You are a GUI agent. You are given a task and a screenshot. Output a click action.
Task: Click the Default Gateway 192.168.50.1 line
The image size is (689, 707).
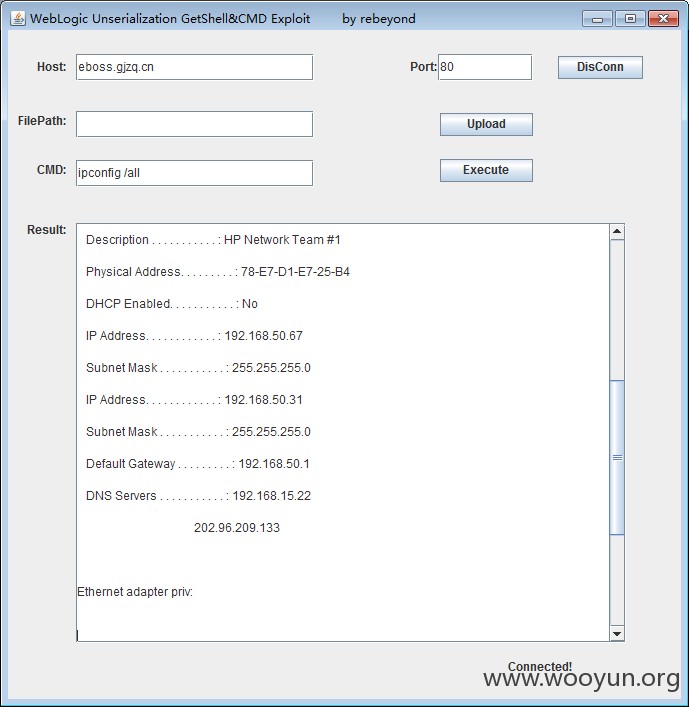(x=198, y=464)
